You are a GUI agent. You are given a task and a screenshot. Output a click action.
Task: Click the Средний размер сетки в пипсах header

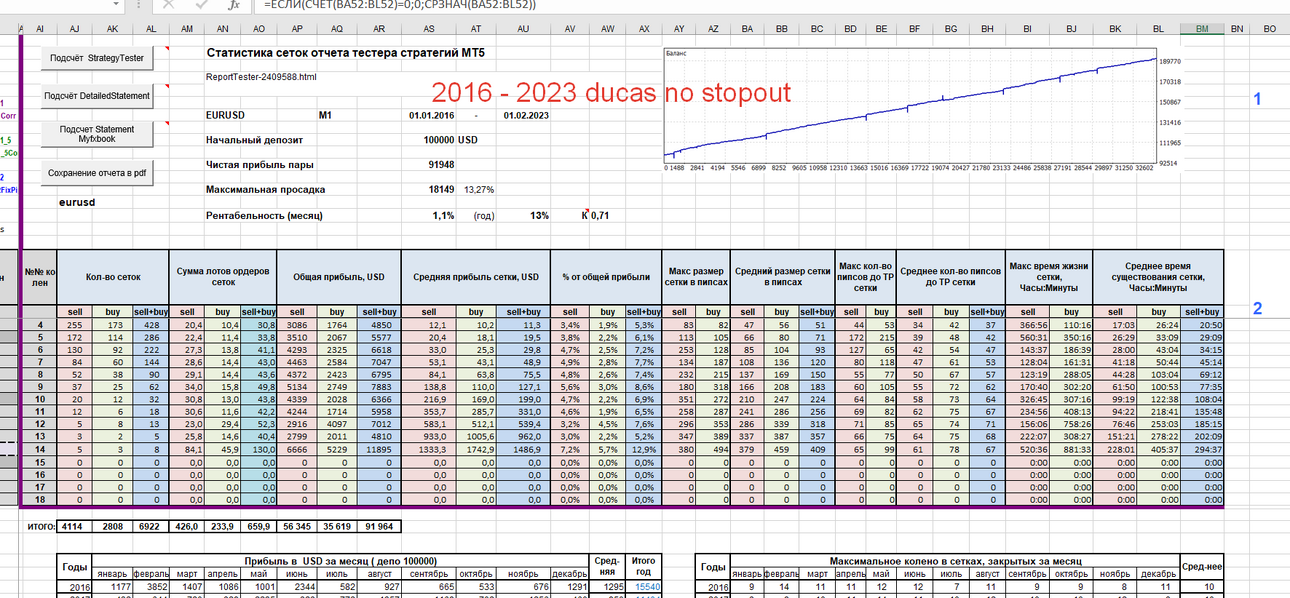783,276
